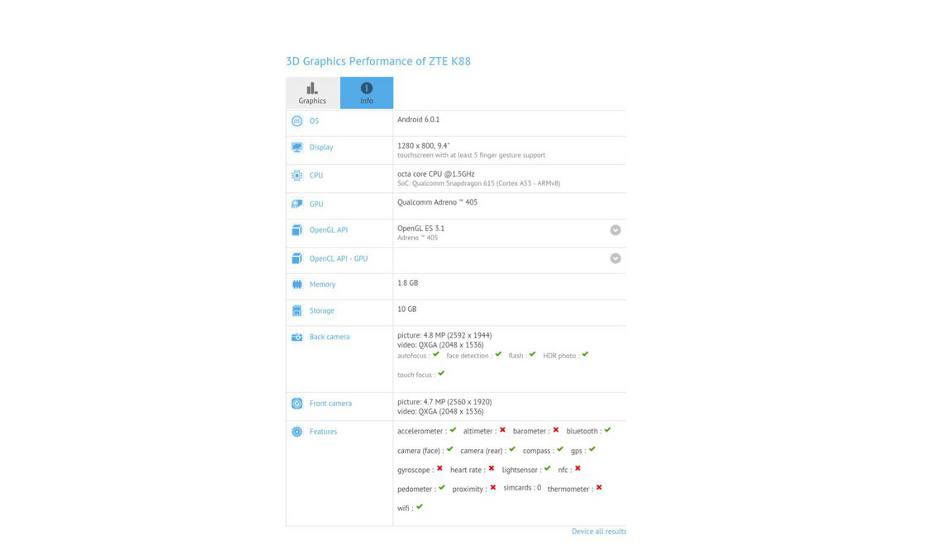Click the page title 3D Graphics Performance of ZTE K88
950x549 pixels.
pyautogui.click(x=378, y=61)
